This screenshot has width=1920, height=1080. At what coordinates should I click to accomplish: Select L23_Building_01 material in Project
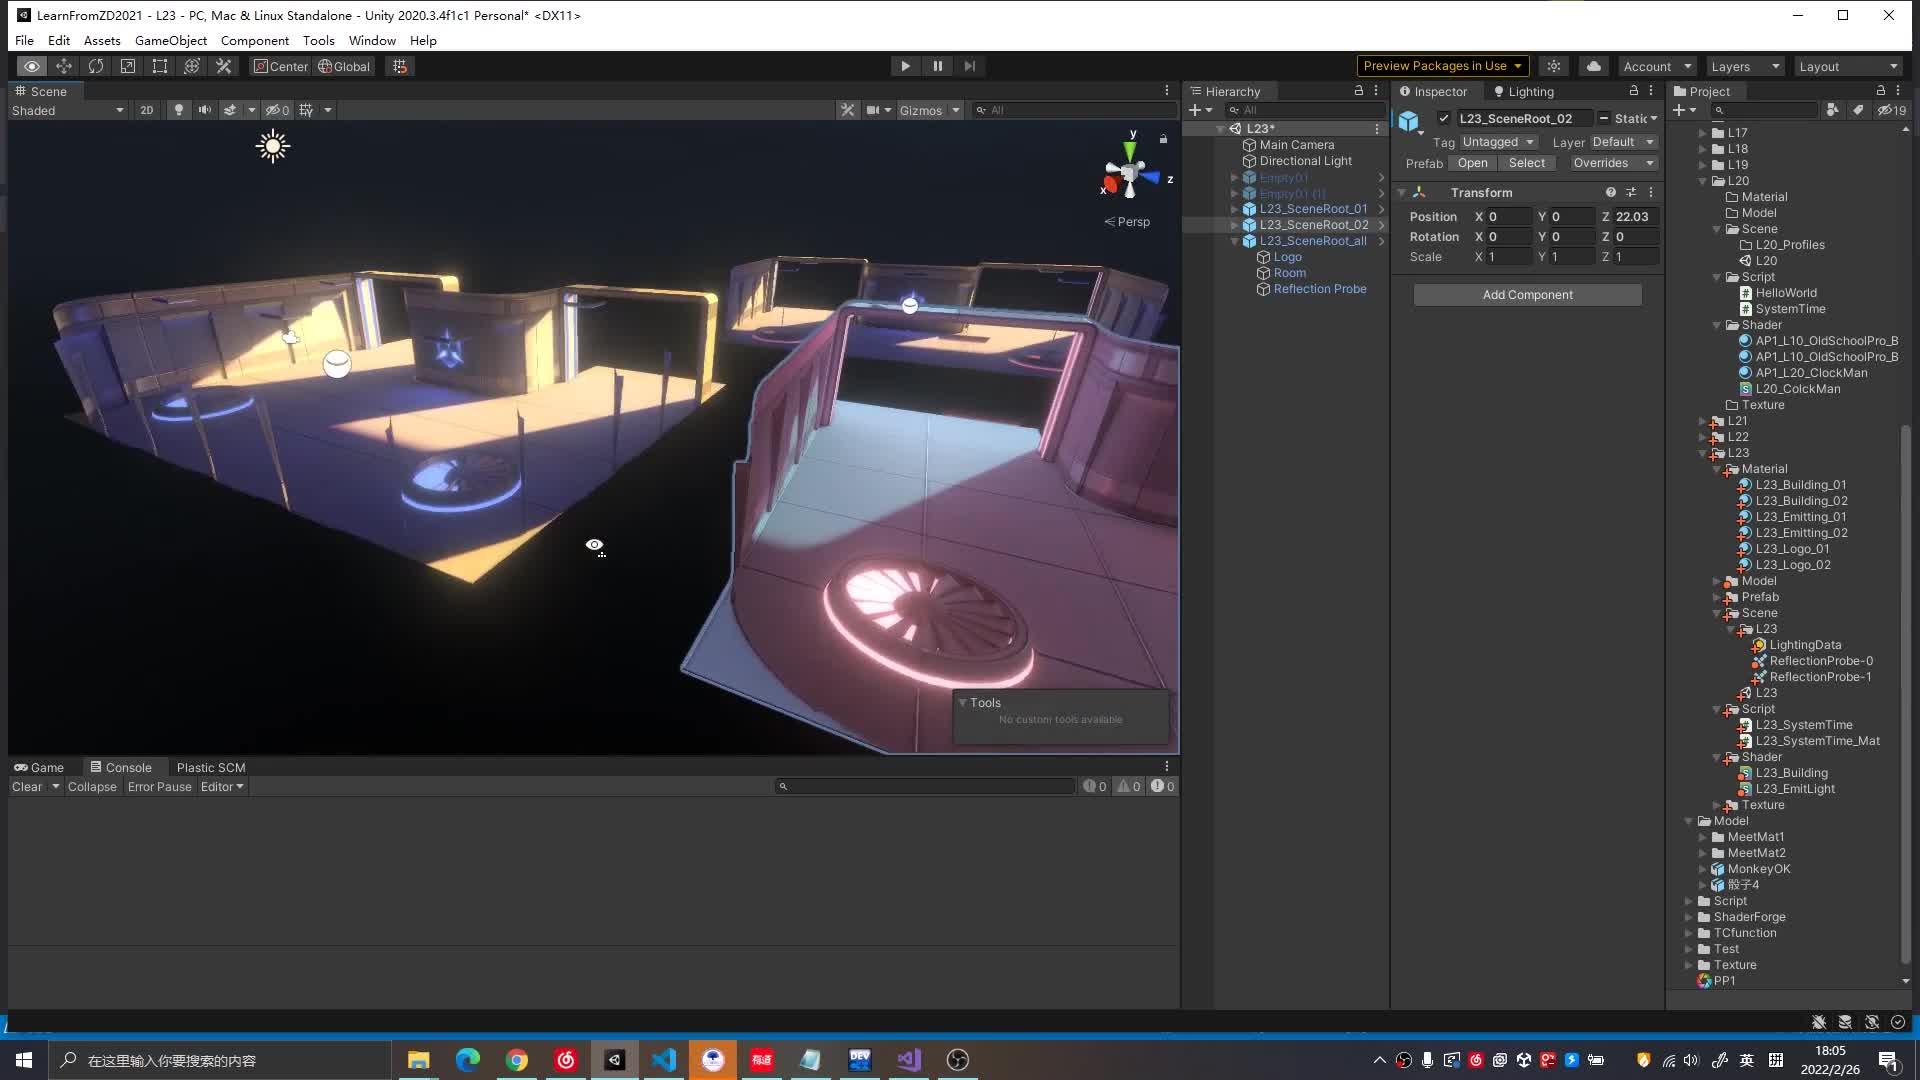[1800, 485]
